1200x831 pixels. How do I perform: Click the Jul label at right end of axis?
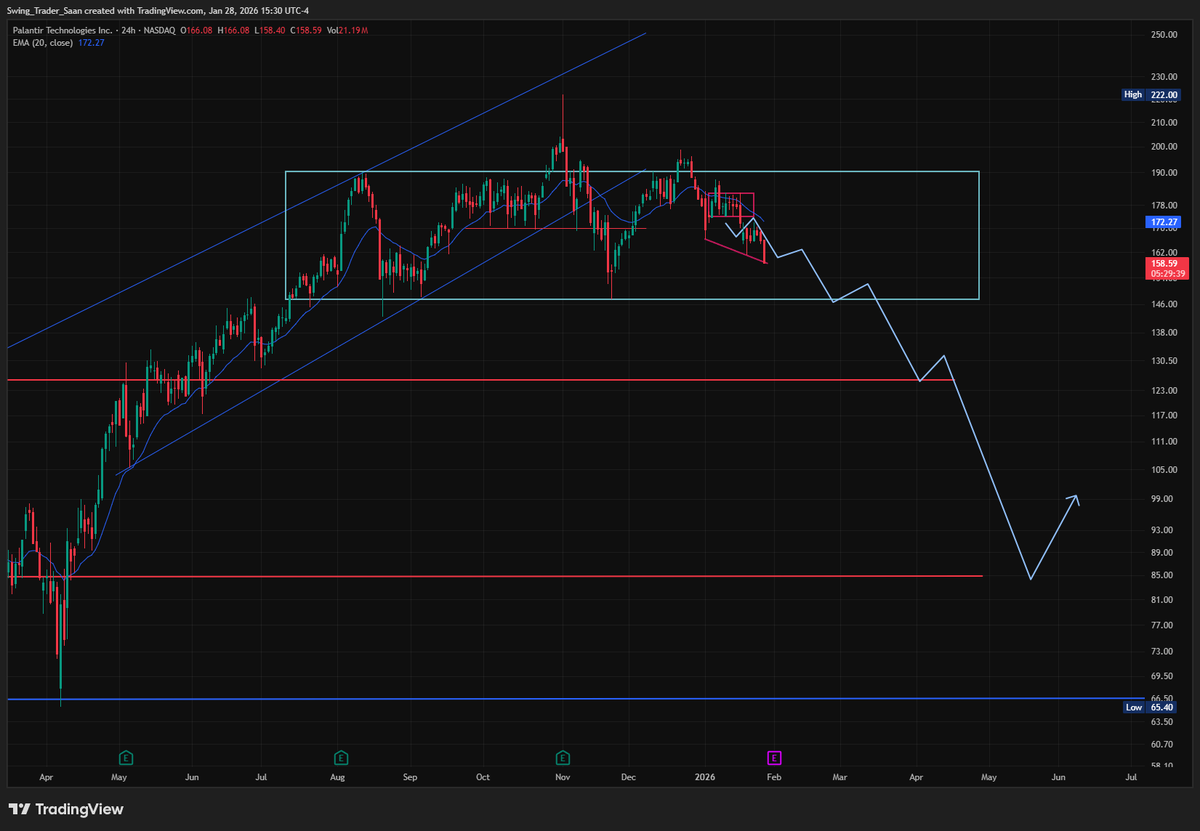click(1131, 776)
